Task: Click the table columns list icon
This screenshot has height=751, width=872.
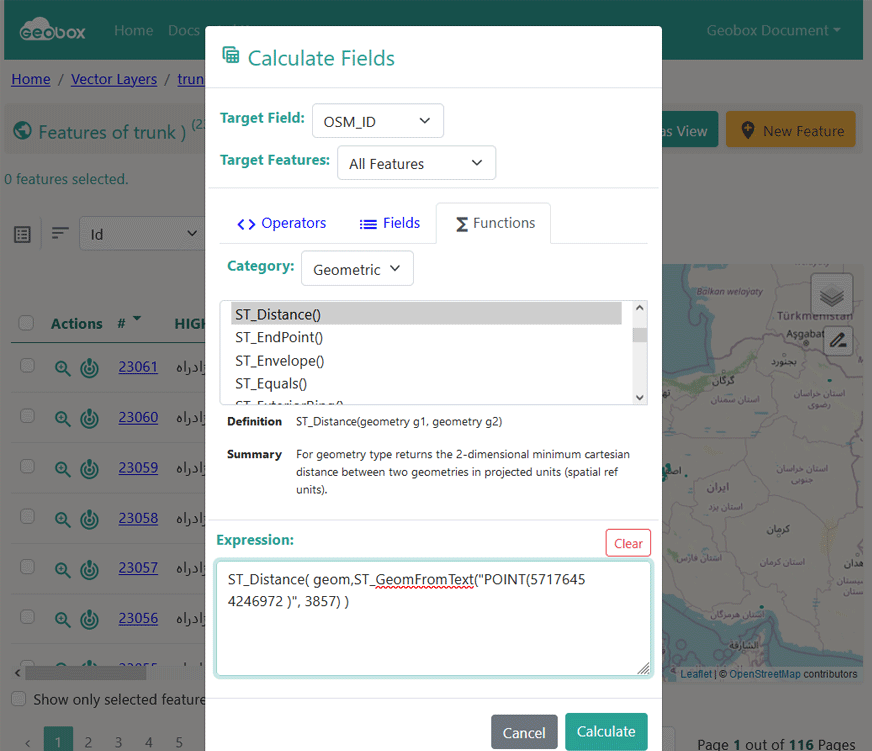Action: point(22,234)
